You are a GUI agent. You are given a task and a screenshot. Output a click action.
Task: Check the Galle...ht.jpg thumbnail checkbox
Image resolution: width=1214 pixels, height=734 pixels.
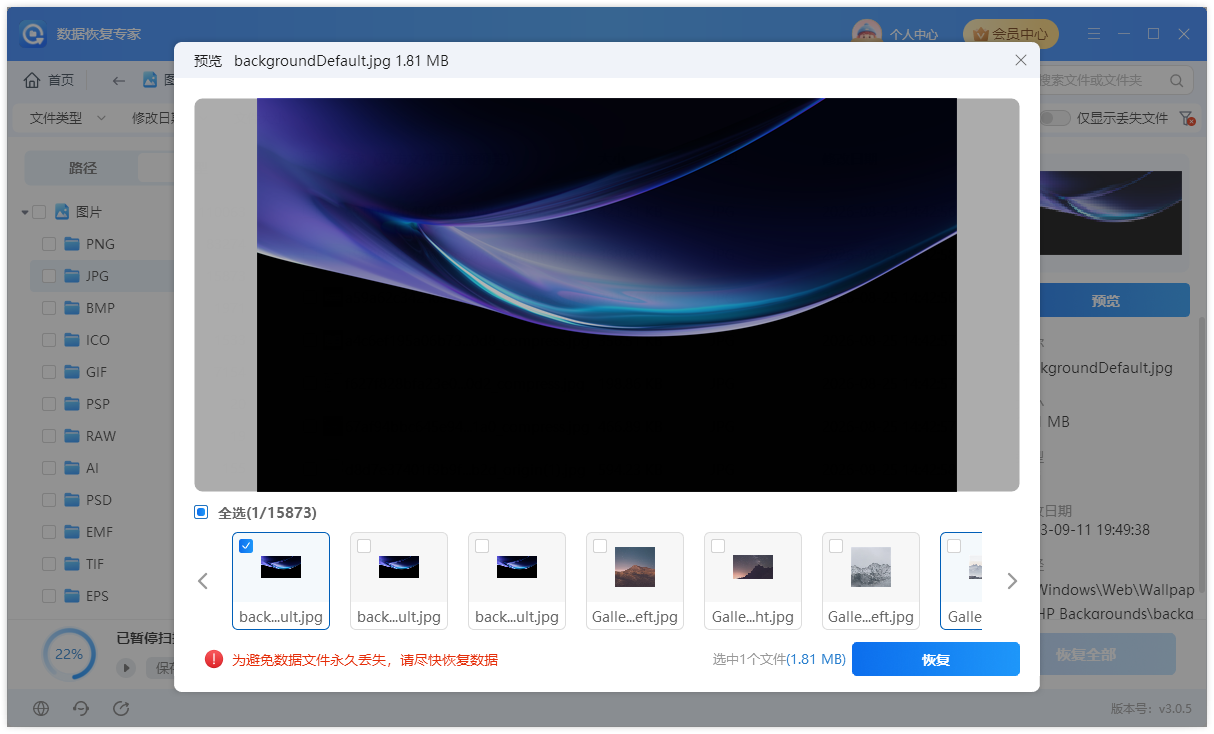click(718, 546)
